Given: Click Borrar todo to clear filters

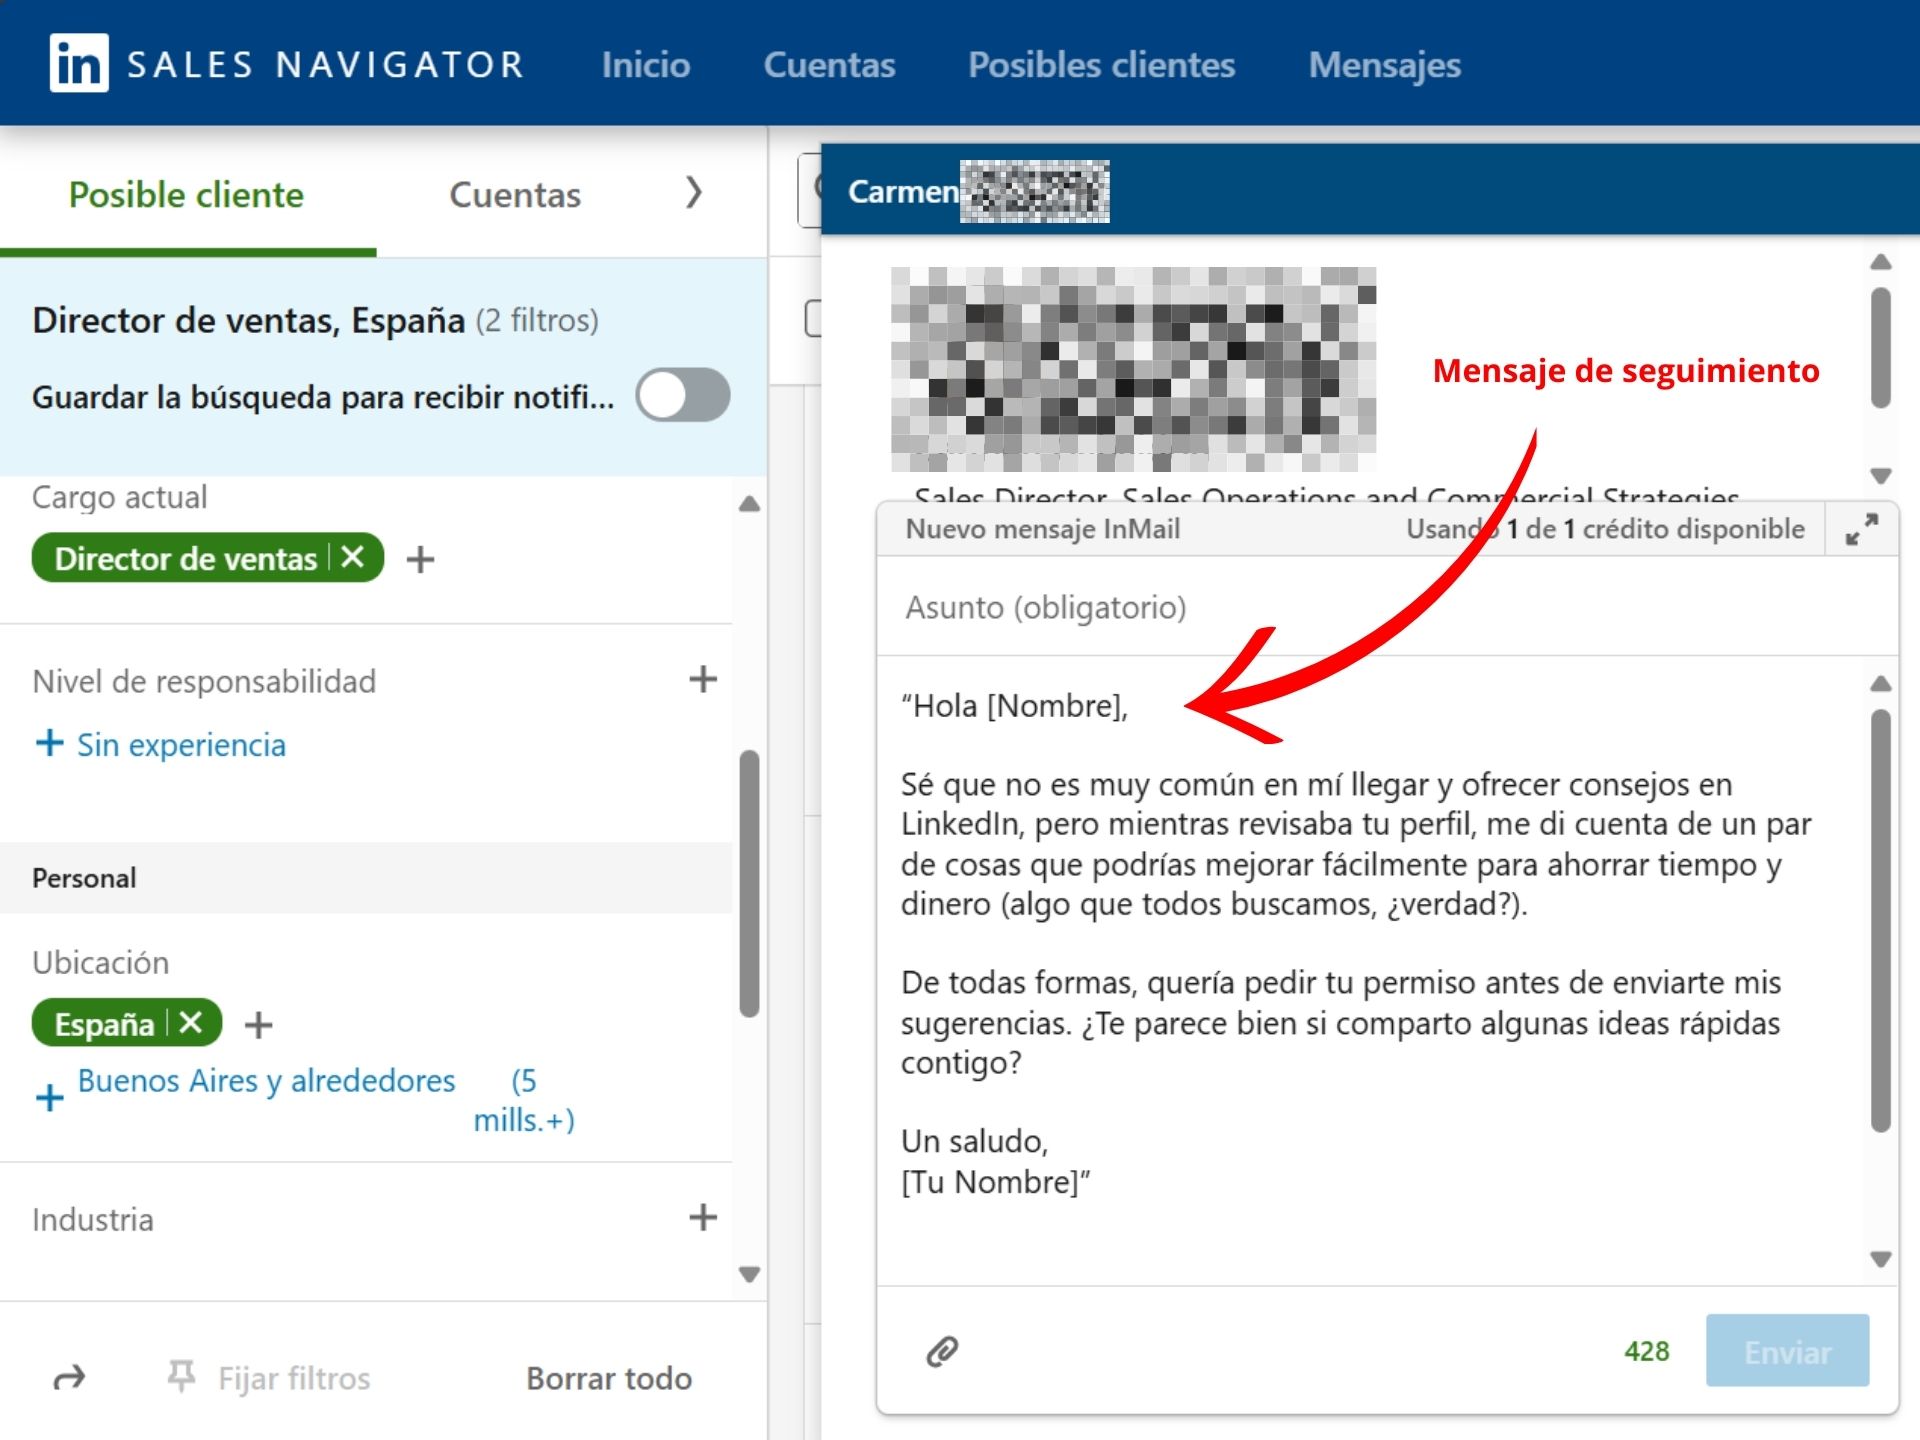Looking at the screenshot, I should point(609,1378).
